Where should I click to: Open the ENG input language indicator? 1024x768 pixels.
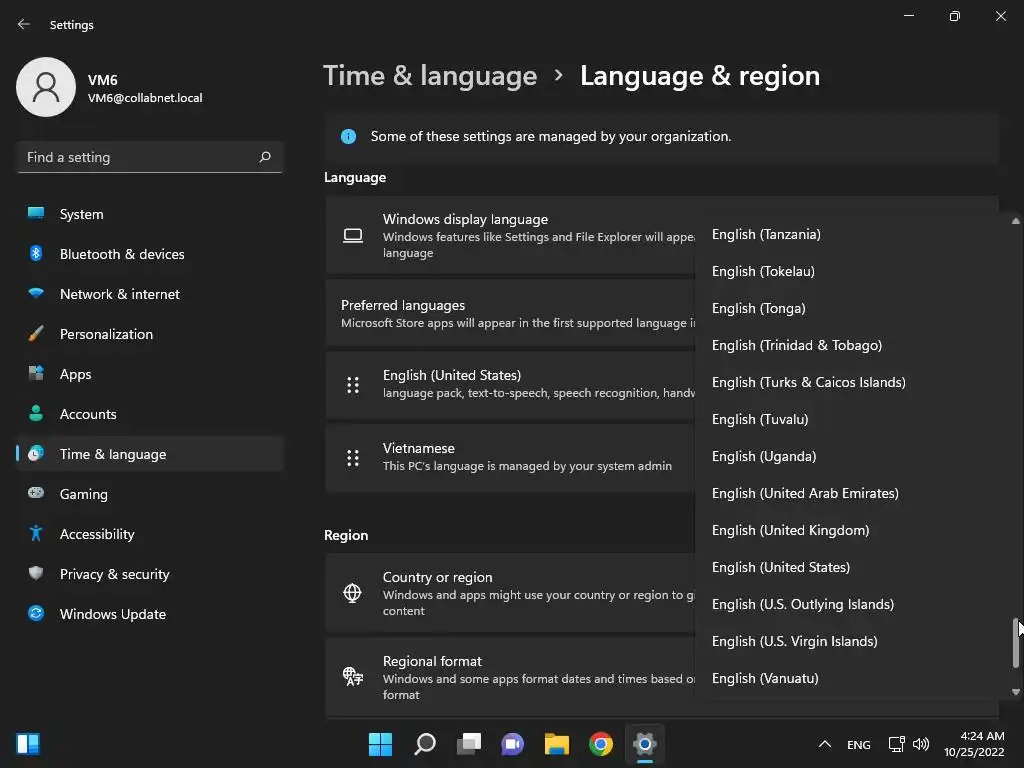[x=858, y=744]
